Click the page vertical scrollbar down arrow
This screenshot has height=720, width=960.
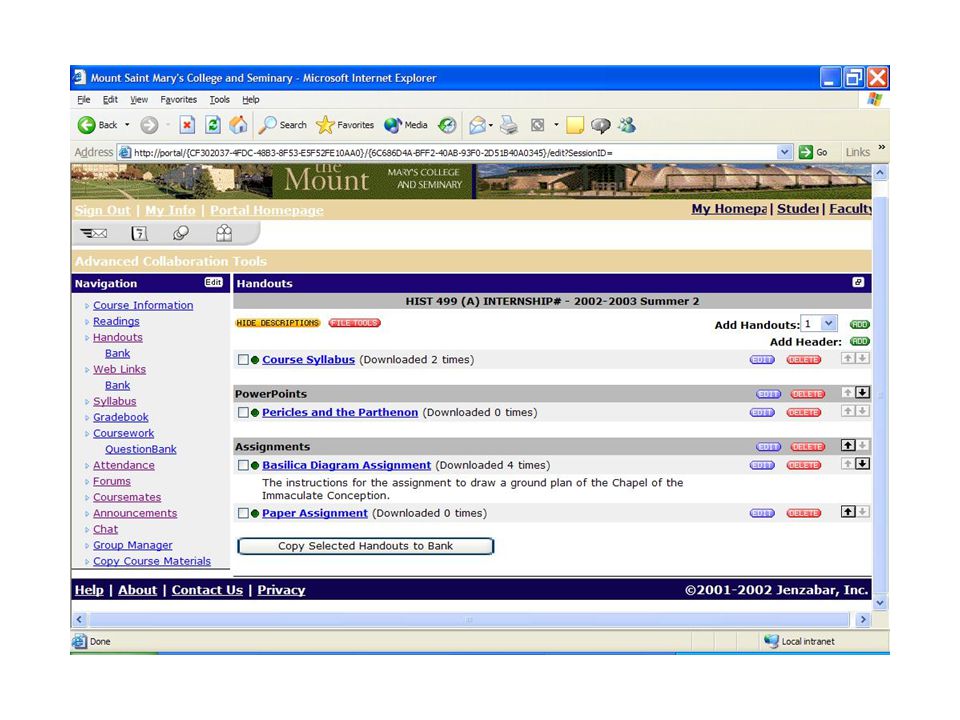880,603
